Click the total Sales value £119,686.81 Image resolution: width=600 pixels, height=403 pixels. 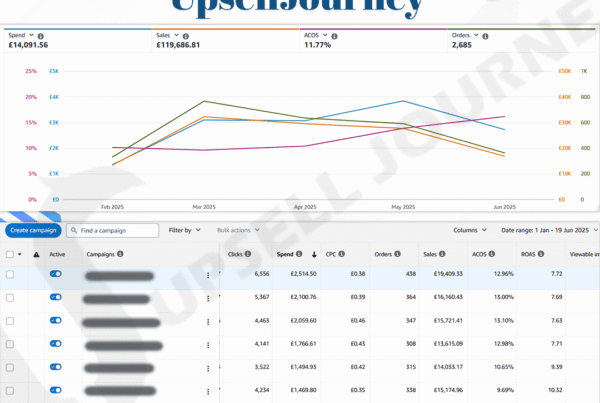click(178, 45)
